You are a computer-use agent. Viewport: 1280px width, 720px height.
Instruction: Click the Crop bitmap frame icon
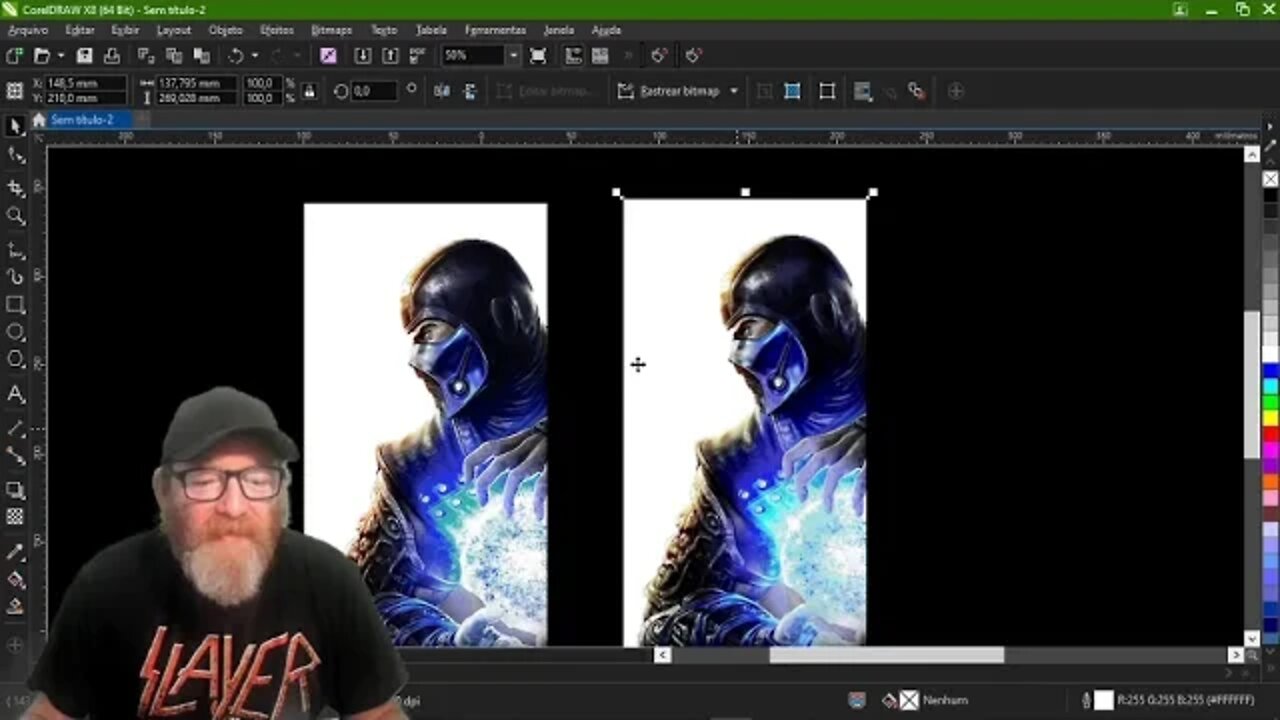tap(827, 91)
